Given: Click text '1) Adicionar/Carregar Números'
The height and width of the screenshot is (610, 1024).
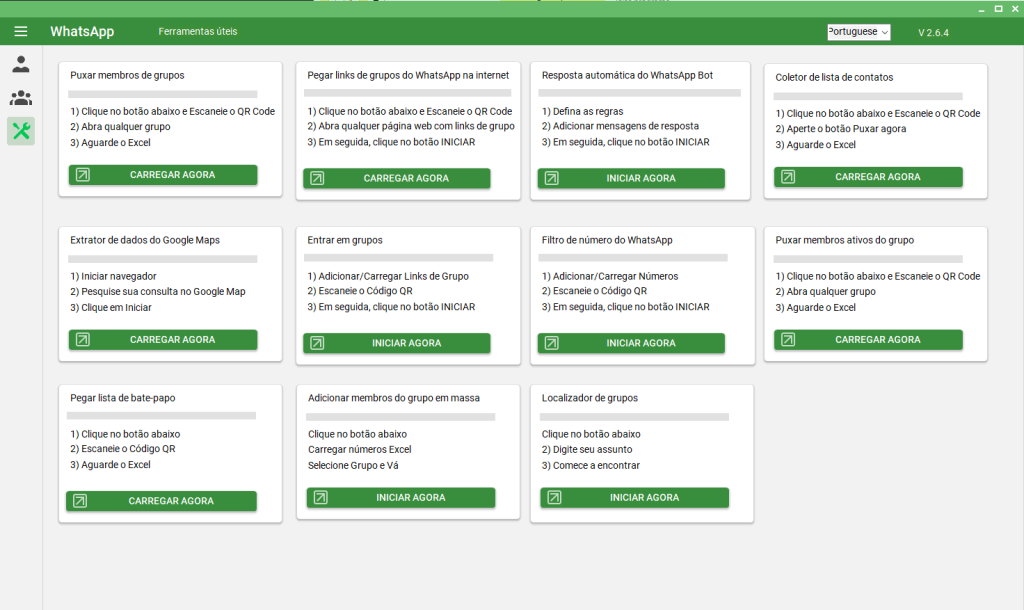Looking at the screenshot, I should coord(610,276).
